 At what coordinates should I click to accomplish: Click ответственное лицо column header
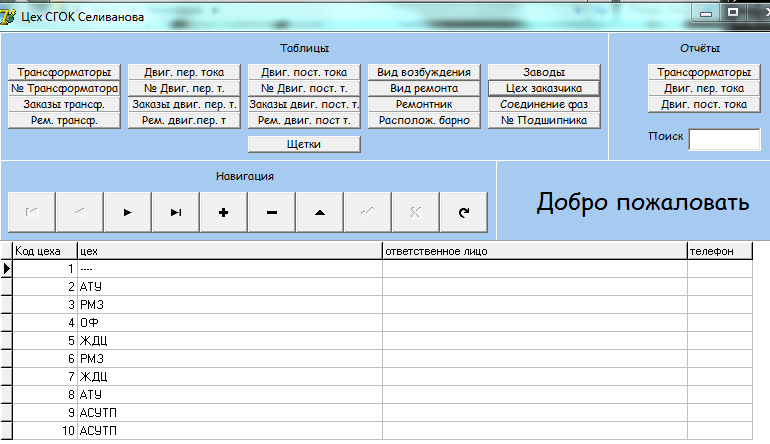[x=535, y=251]
